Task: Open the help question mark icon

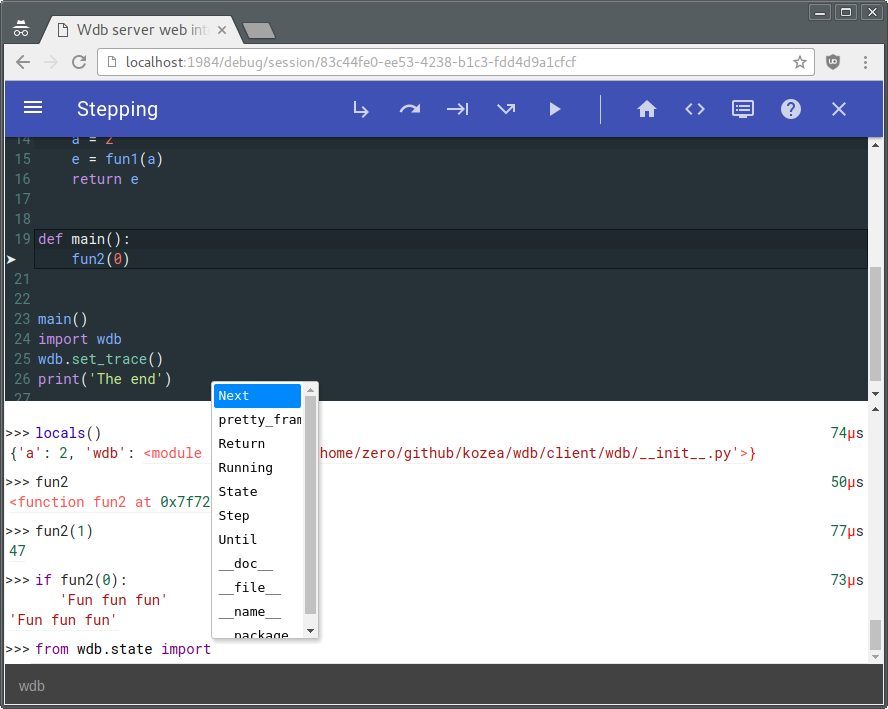Action: tap(791, 109)
